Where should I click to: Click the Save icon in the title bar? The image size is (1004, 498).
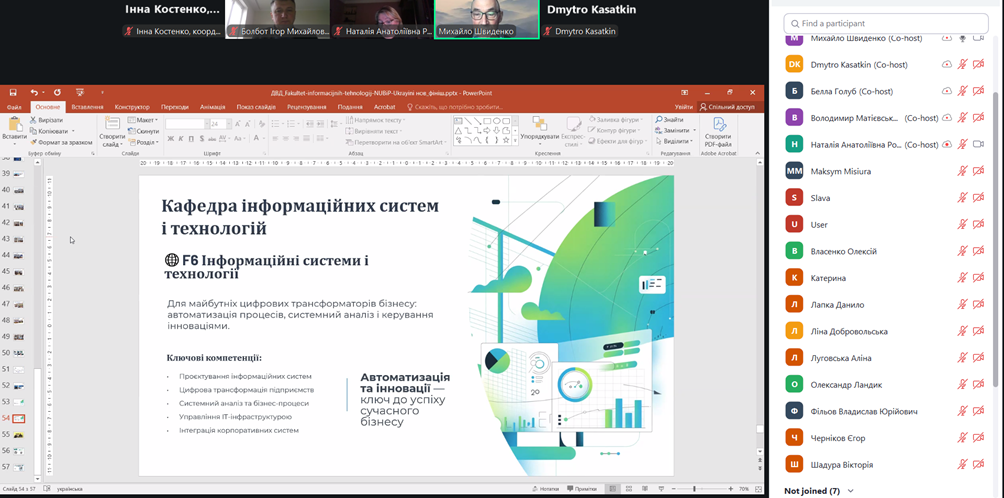click(x=12, y=93)
